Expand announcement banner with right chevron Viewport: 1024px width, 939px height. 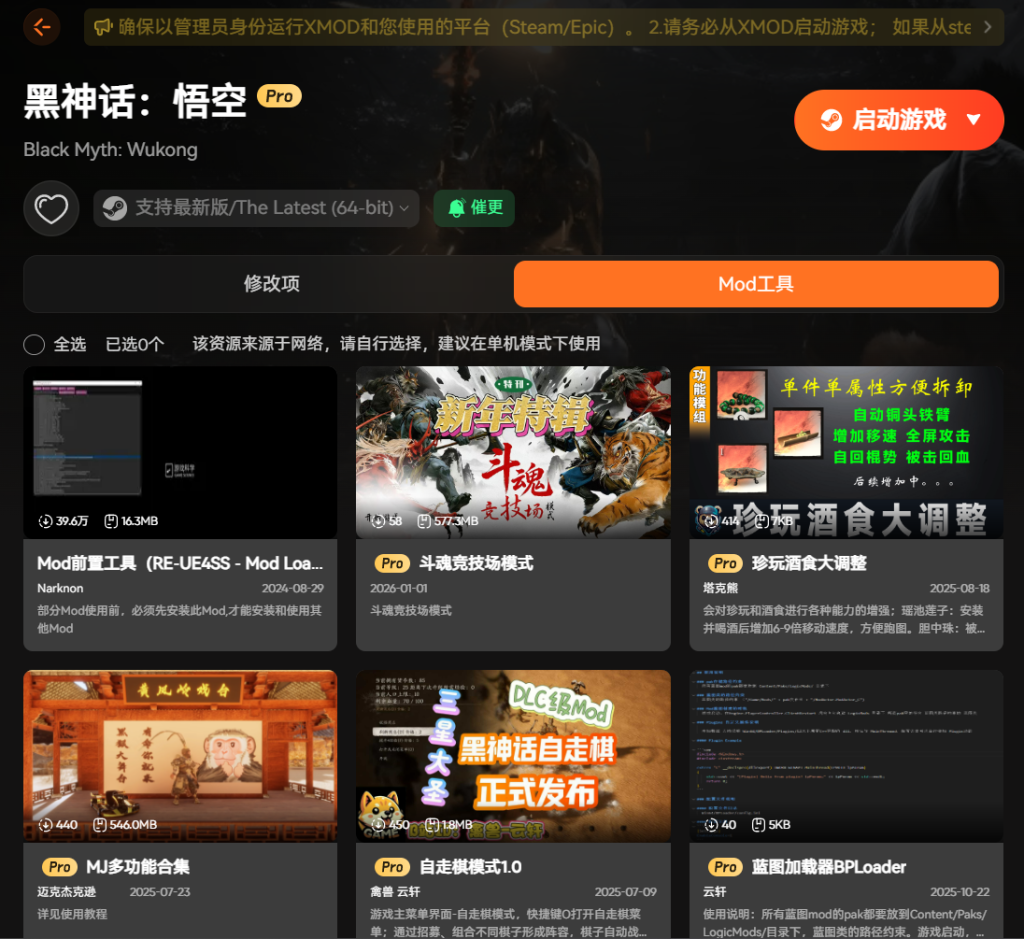point(988,27)
